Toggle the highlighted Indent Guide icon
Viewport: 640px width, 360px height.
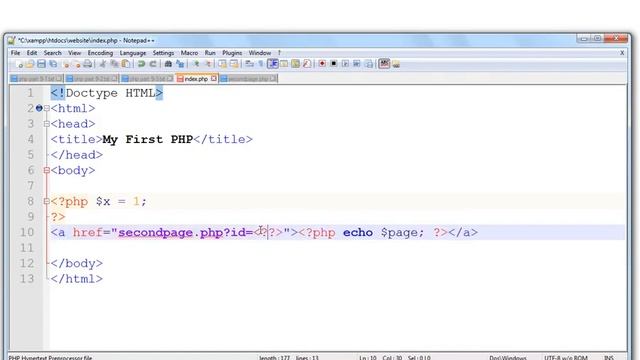[272, 64]
